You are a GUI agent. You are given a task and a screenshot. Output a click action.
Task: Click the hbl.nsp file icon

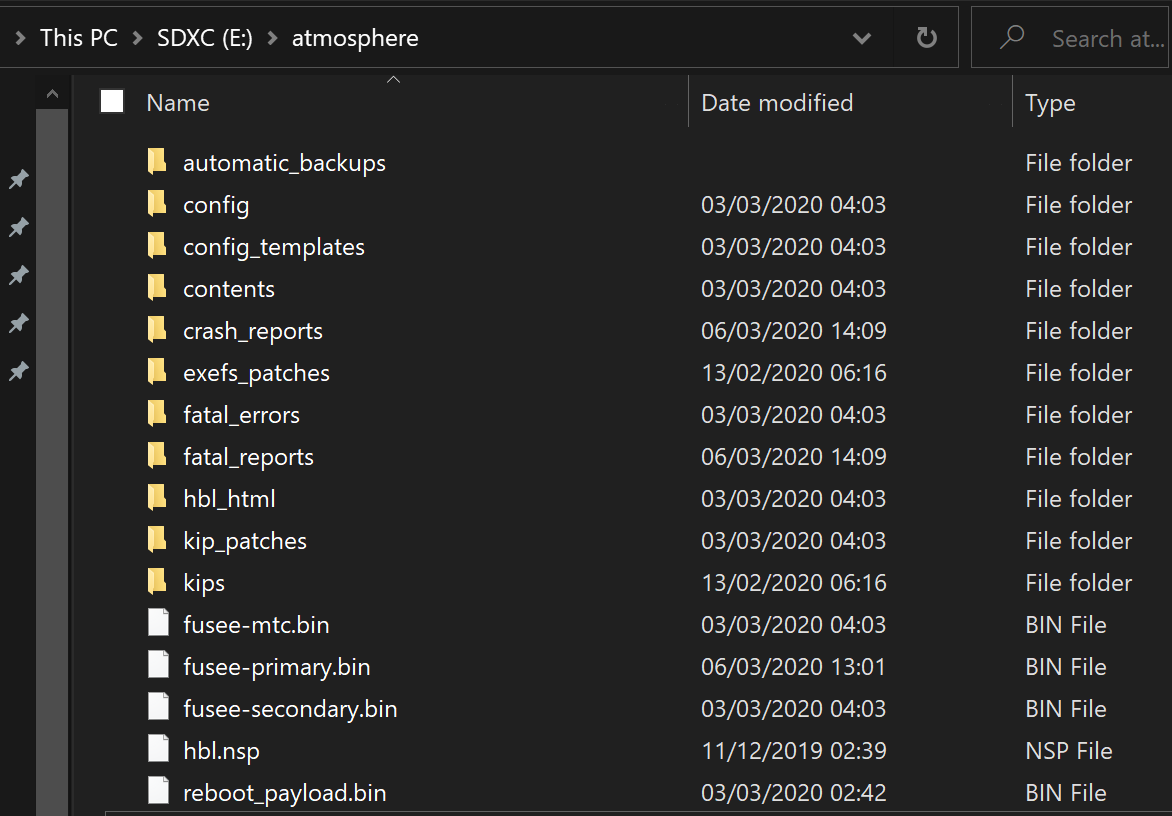(158, 750)
